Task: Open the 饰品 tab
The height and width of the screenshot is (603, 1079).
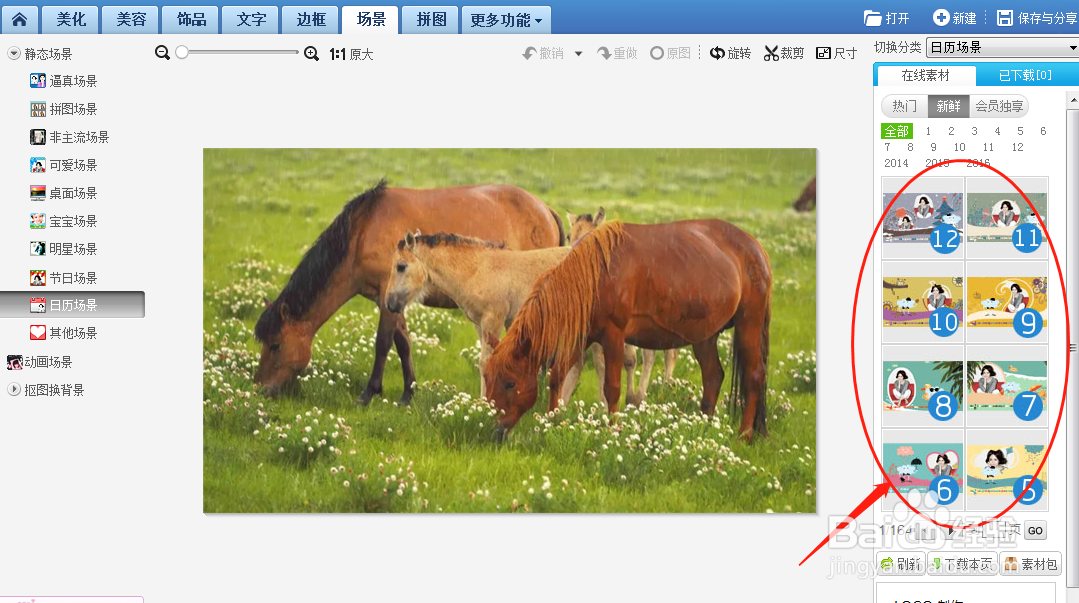Action: 191,19
